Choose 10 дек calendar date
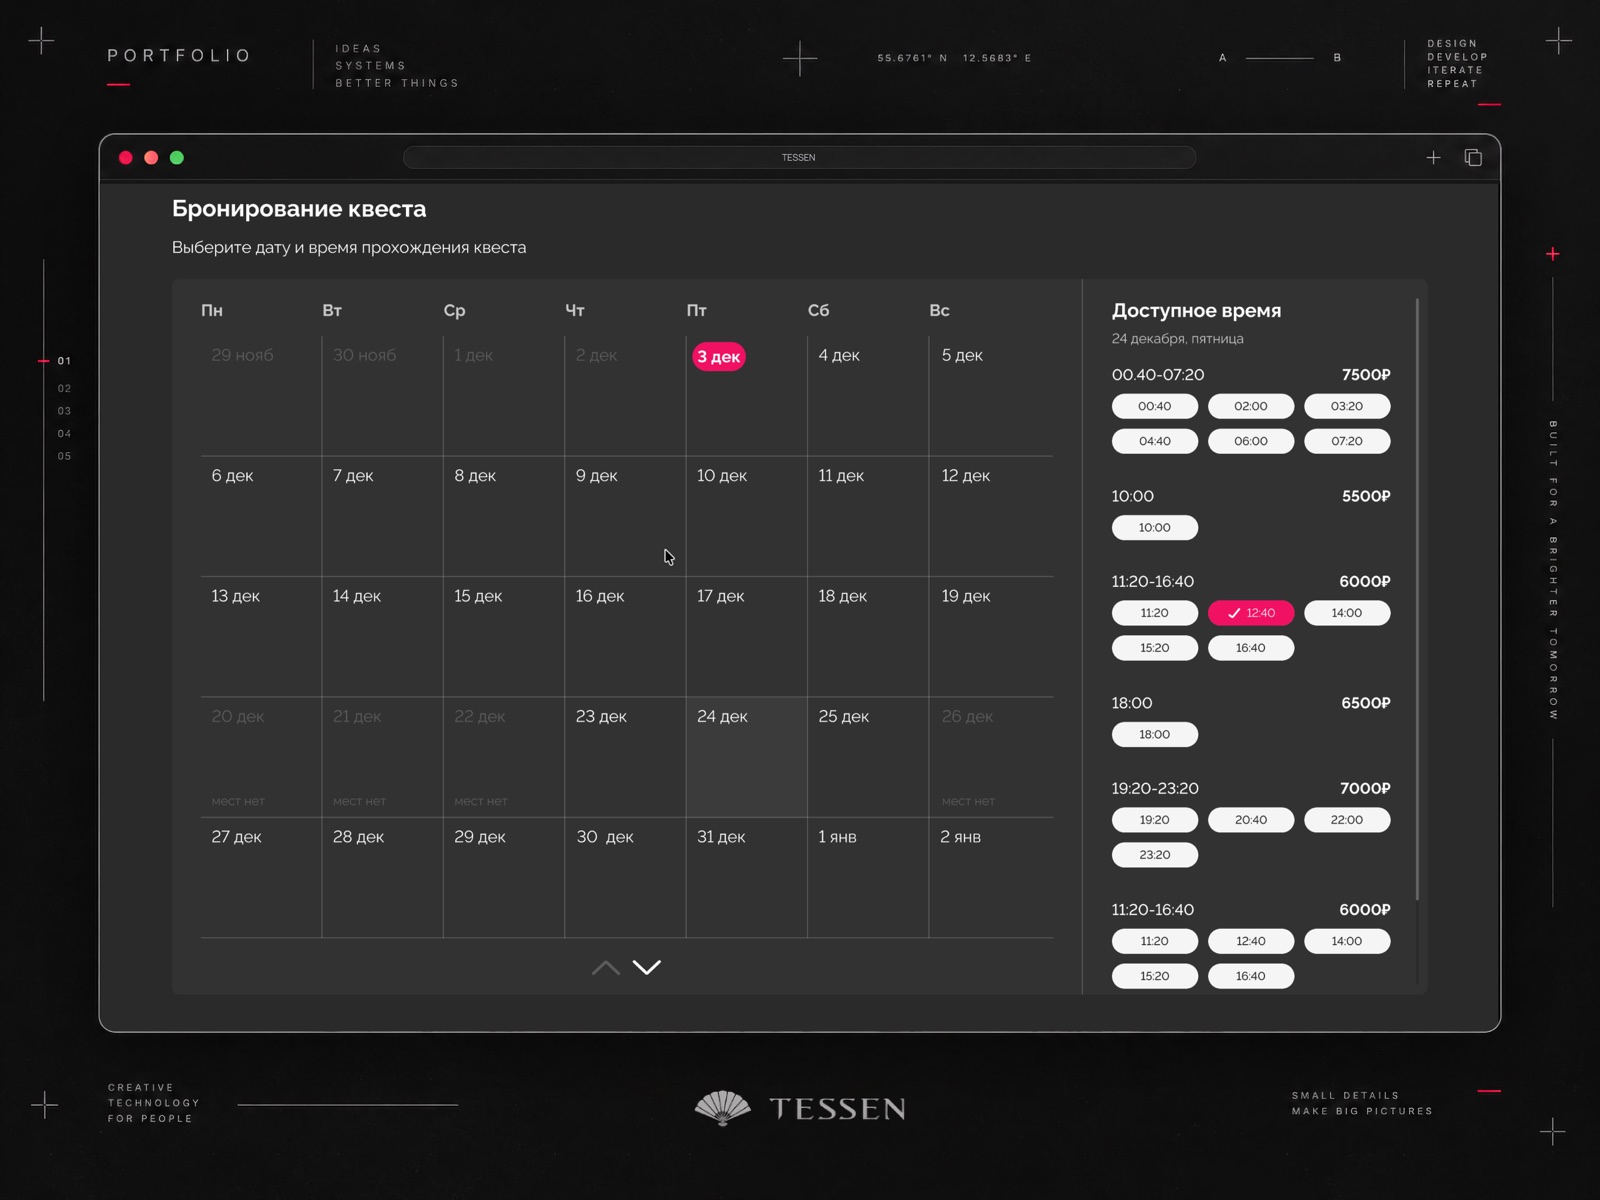Screen dimensions: 1600x1200 [x=747, y=516]
